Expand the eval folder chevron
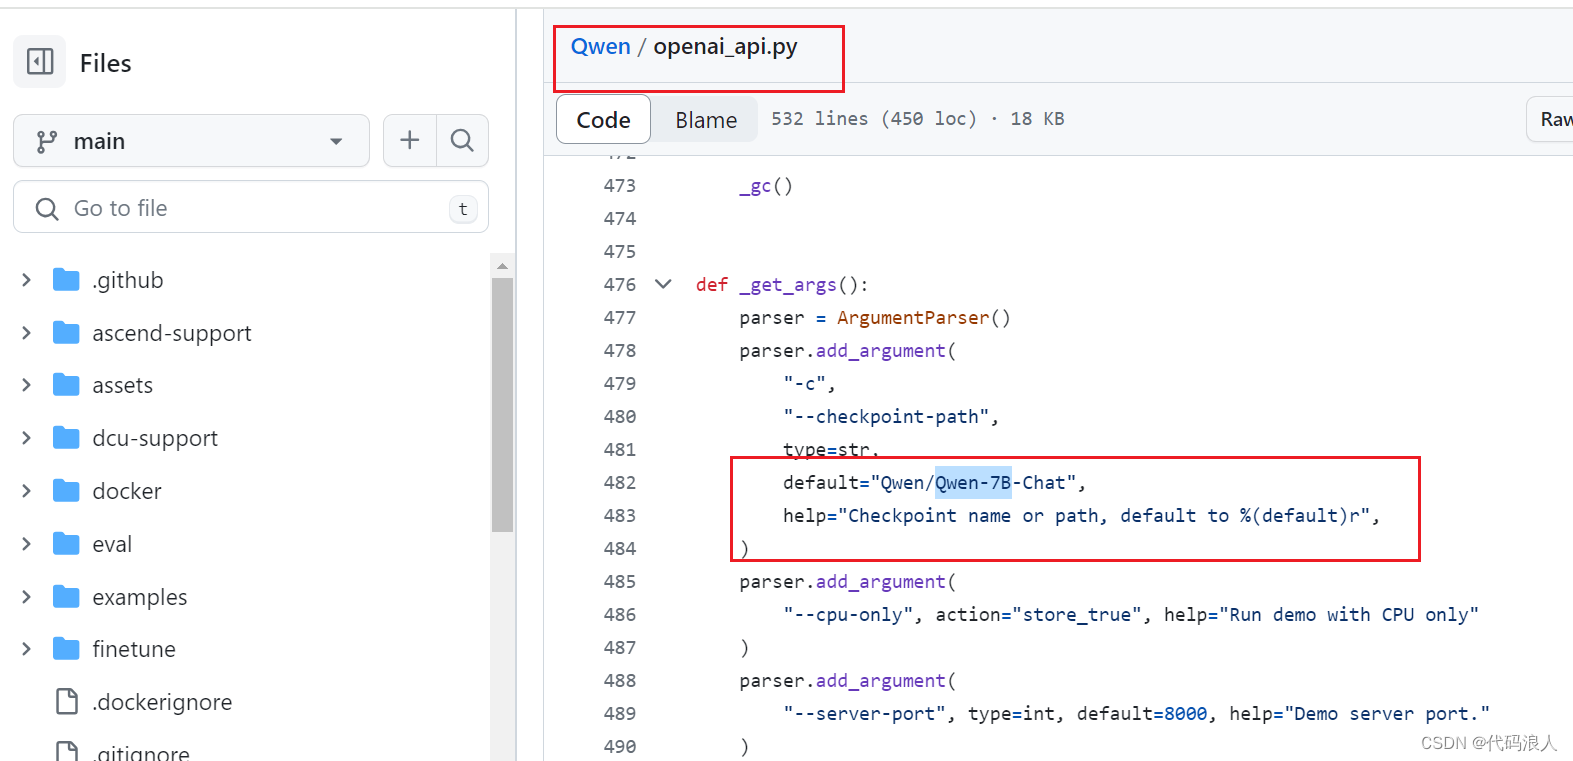1573x761 pixels. point(27,544)
